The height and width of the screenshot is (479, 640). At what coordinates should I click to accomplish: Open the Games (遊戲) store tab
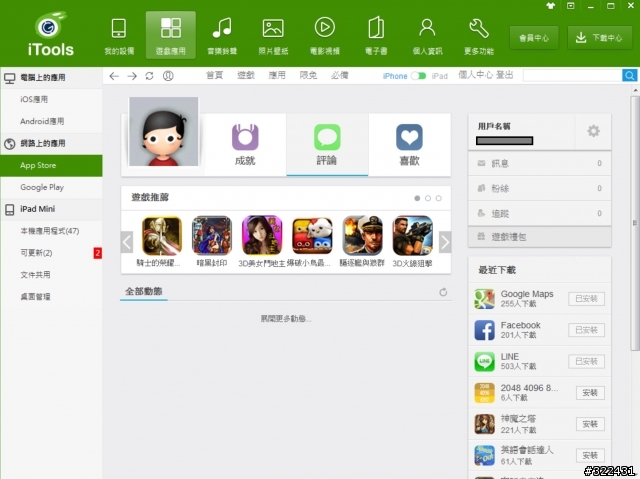click(x=246, y=75)
